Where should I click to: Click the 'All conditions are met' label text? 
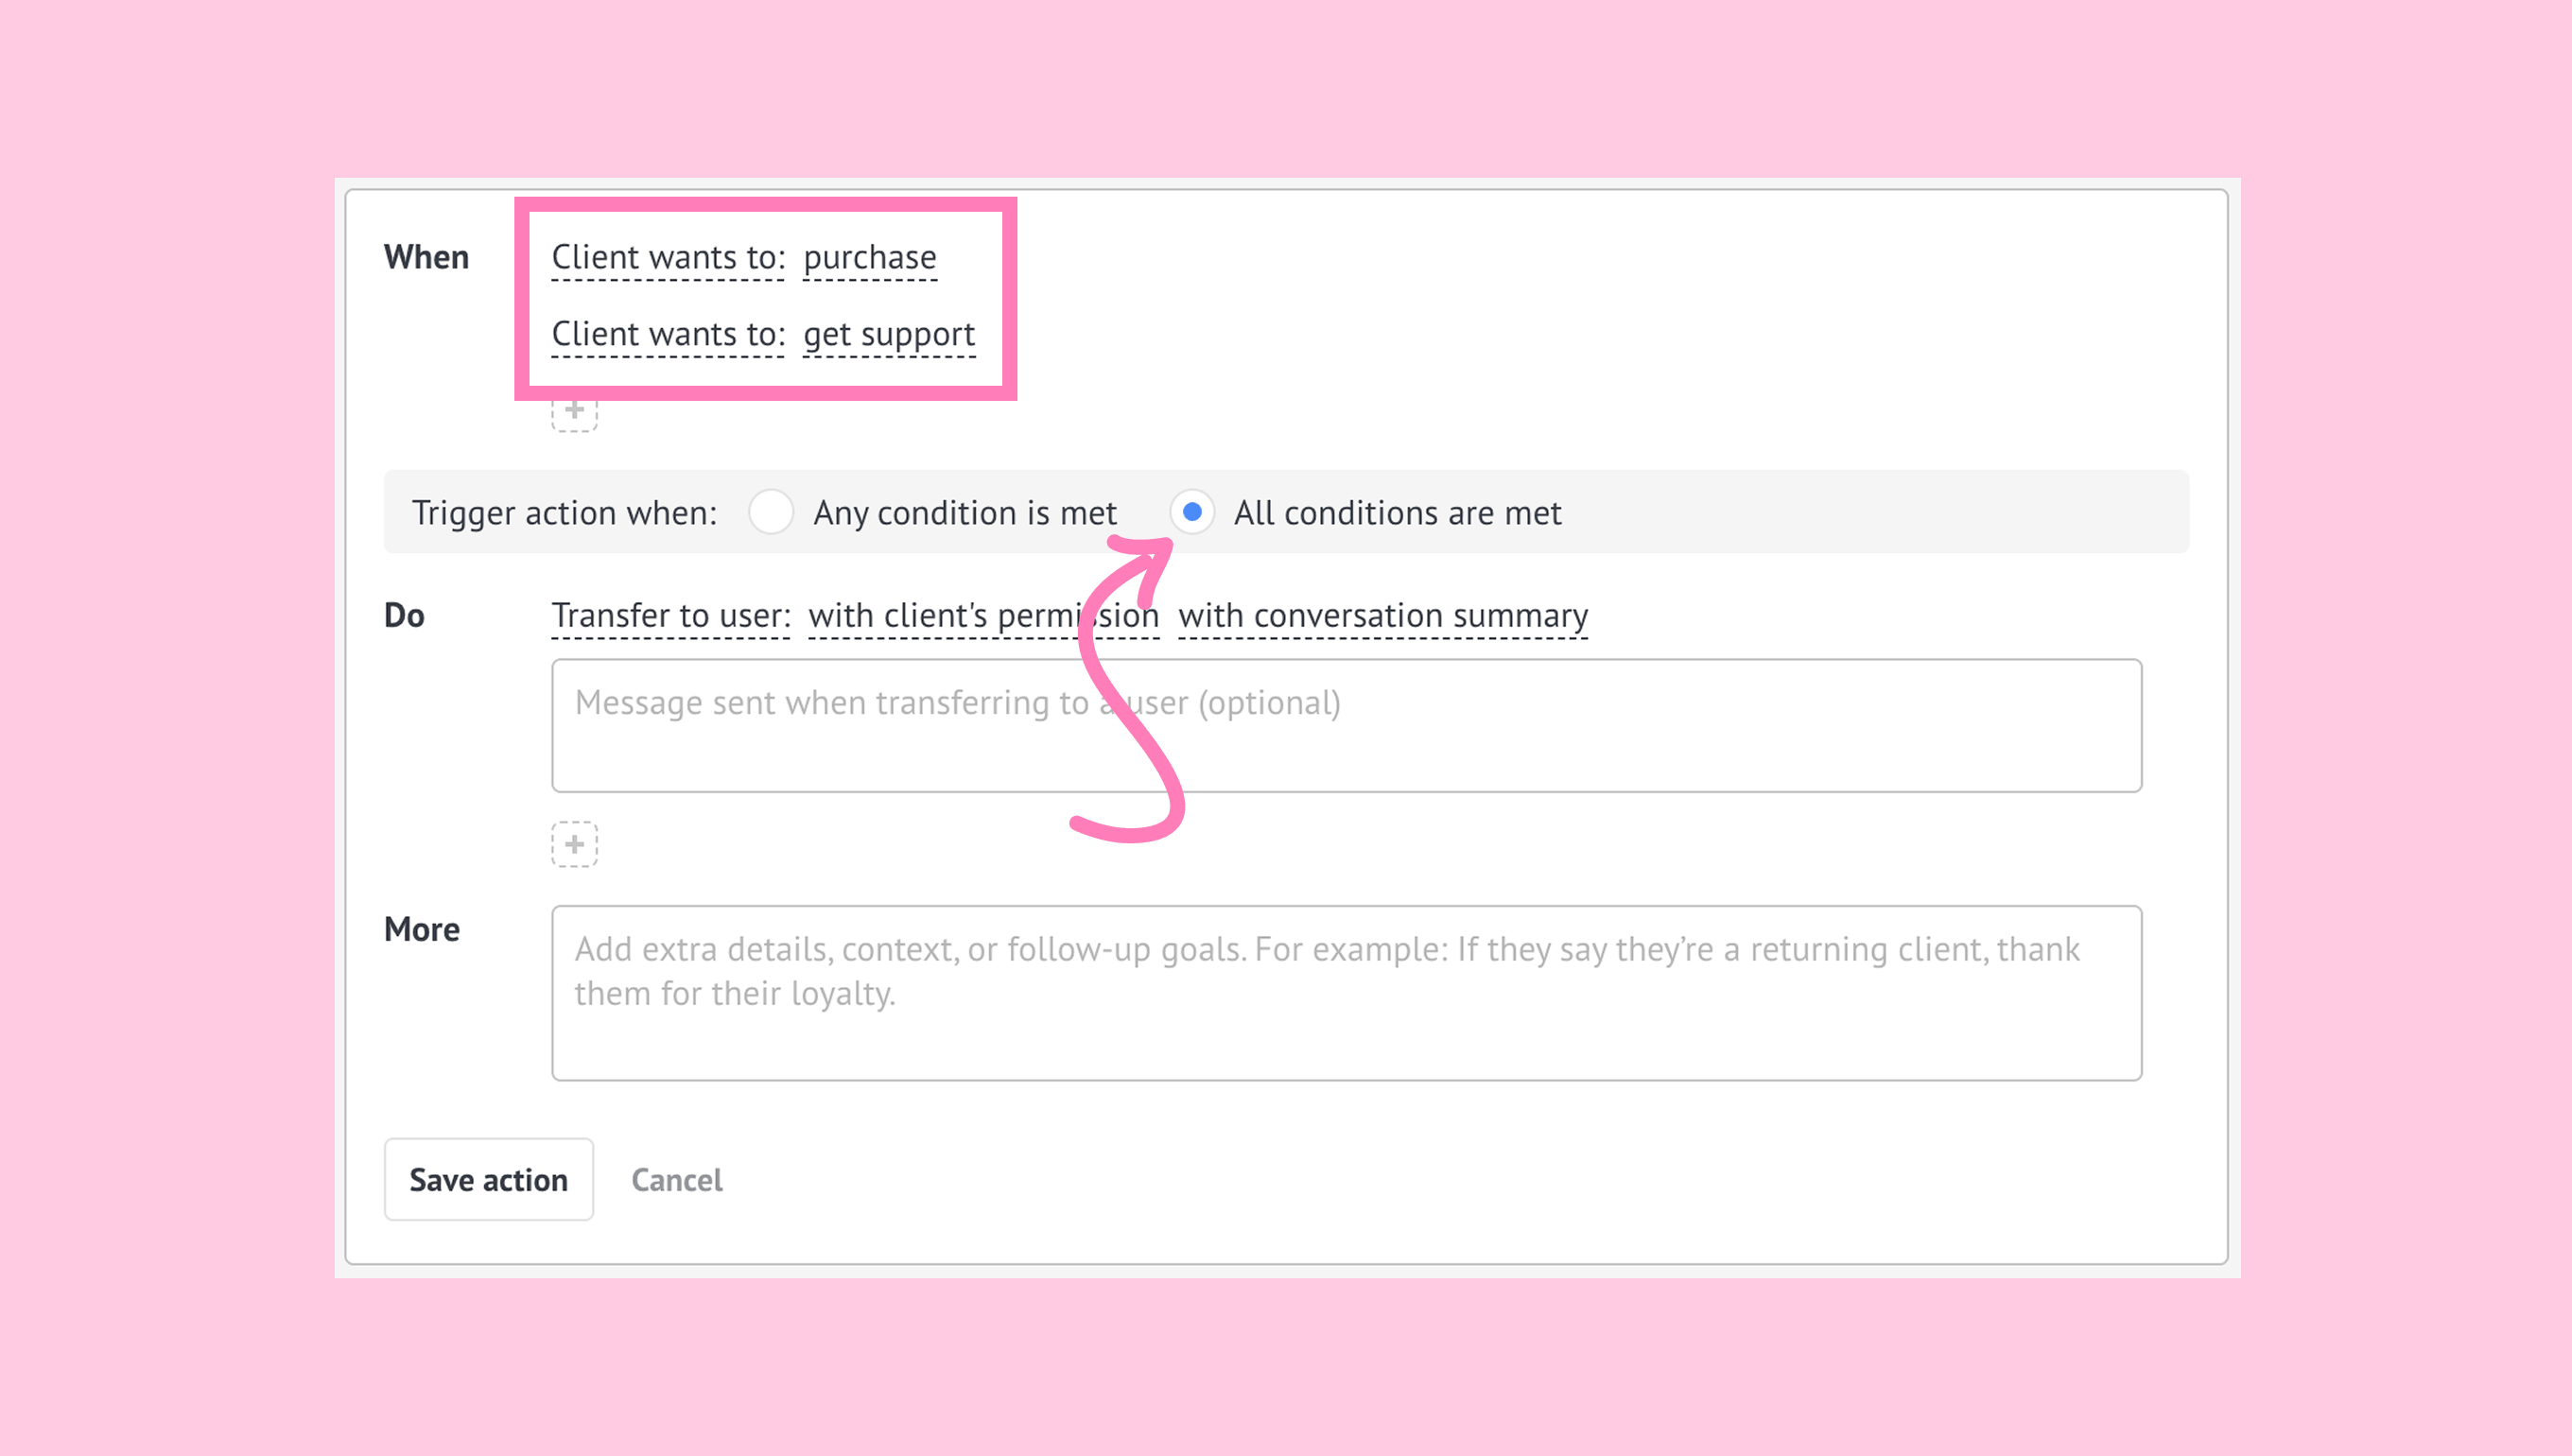[x=1396, y=513]
